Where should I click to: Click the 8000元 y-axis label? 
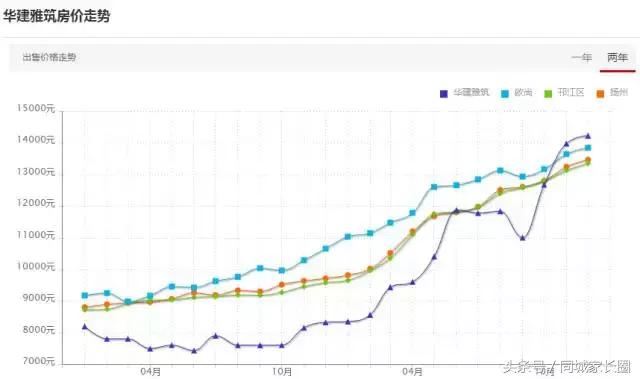(x=39, y=330)
